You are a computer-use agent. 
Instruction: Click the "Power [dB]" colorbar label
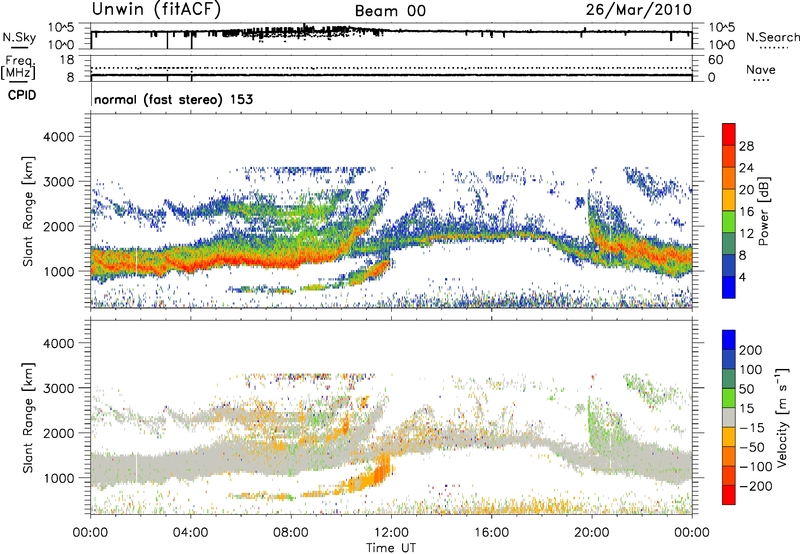click(x=763, y=211)
